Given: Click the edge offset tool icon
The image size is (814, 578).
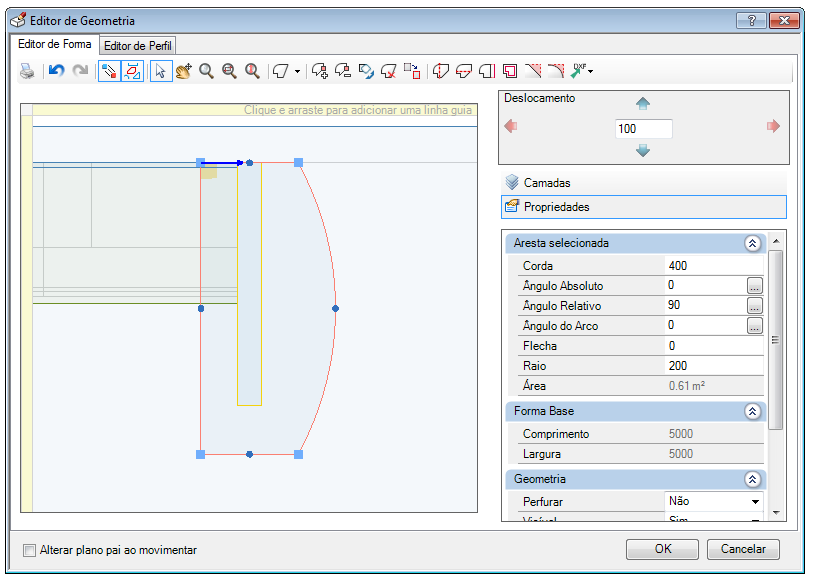Looking at the screenshot, I should click(x=487, y=71).
